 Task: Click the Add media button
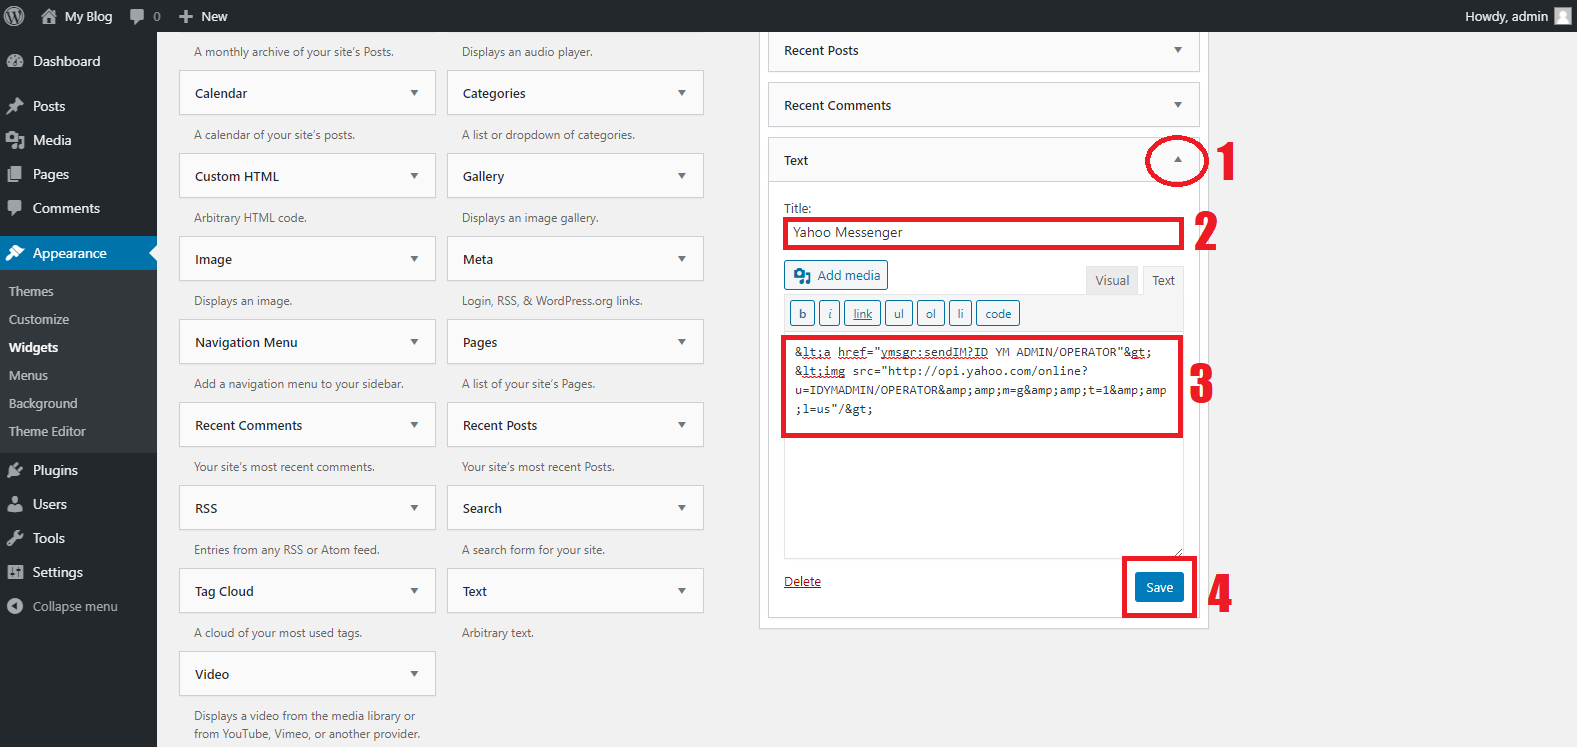pos(836,275)
